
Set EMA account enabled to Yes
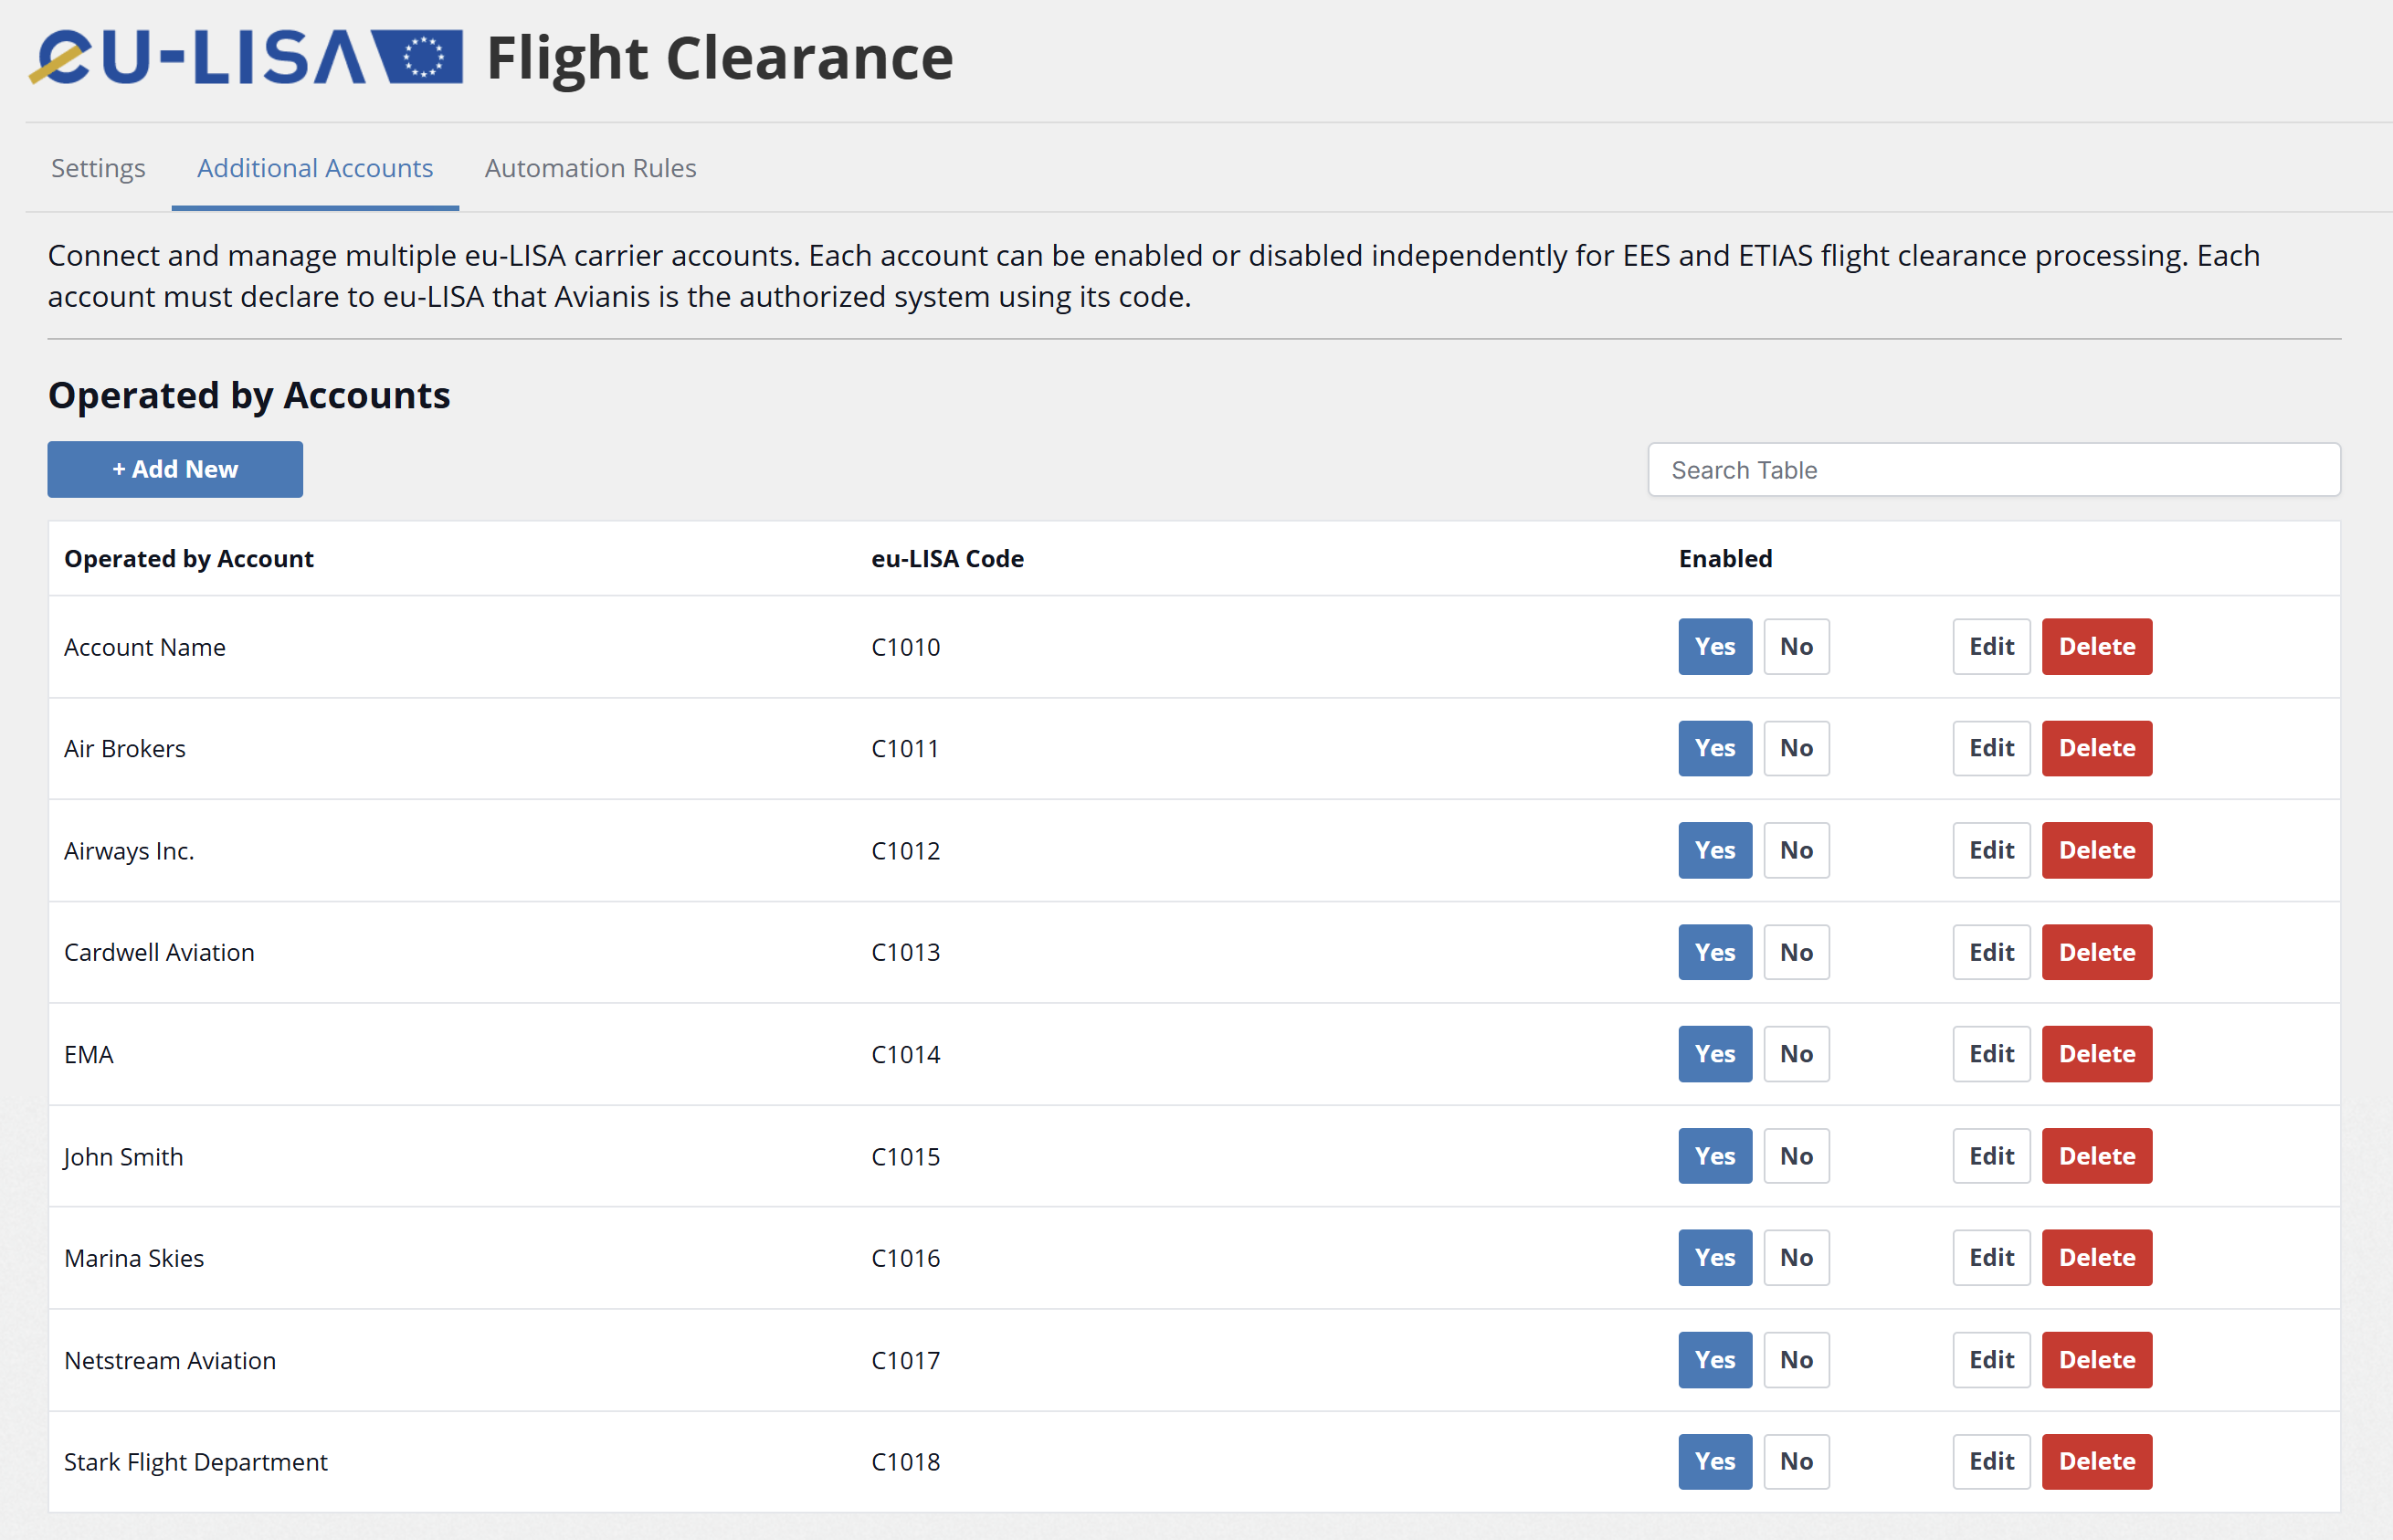[1715, 1054]
